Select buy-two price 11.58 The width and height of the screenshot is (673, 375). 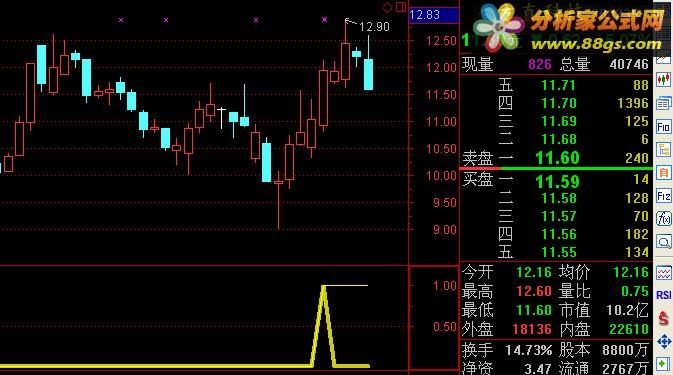pyautogui.click(x=558, y=198)
